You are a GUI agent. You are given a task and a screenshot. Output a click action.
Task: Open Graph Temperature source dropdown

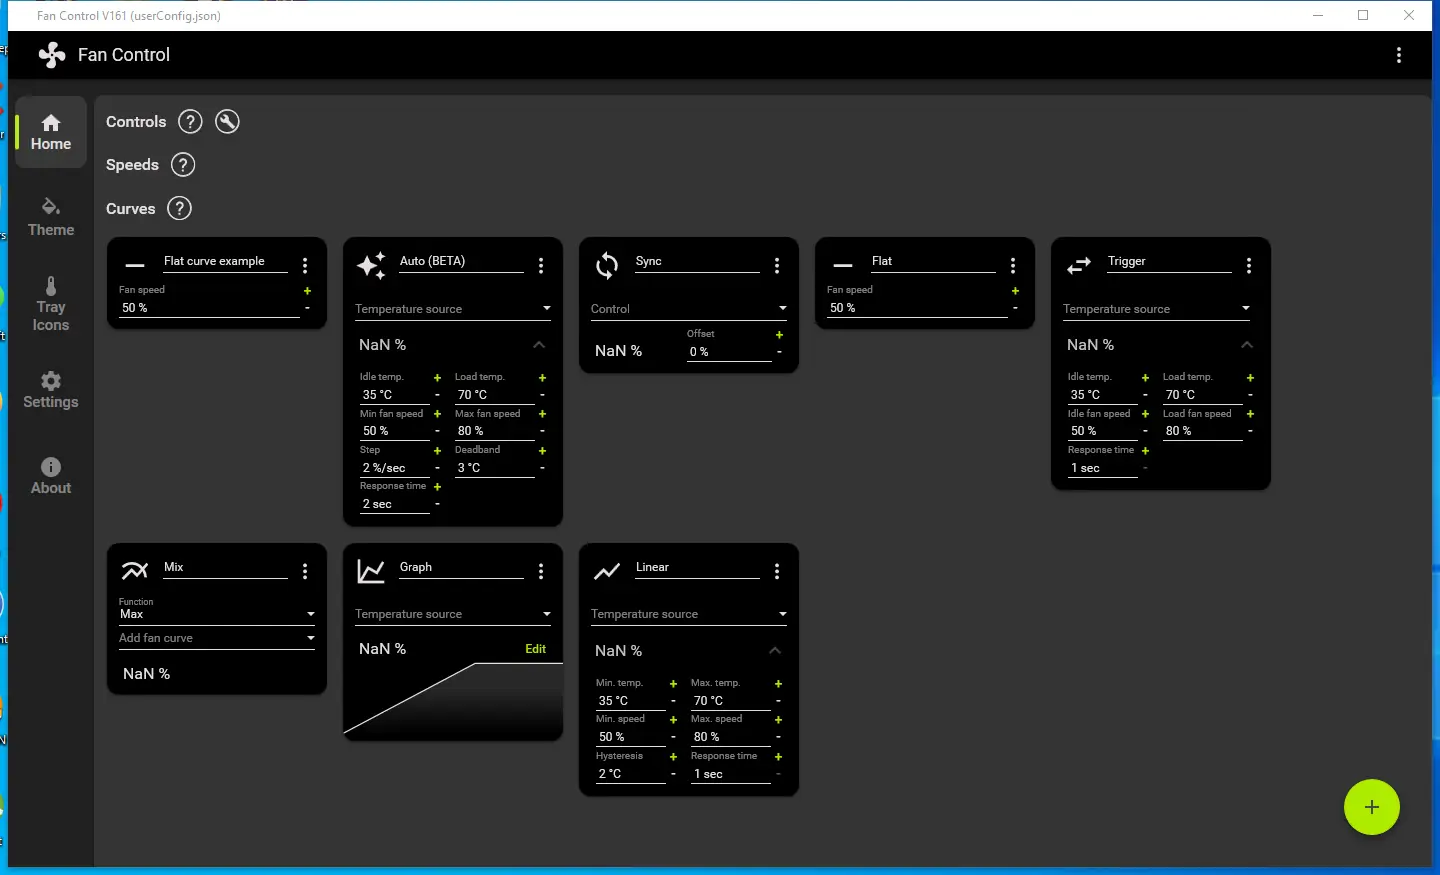453,614
